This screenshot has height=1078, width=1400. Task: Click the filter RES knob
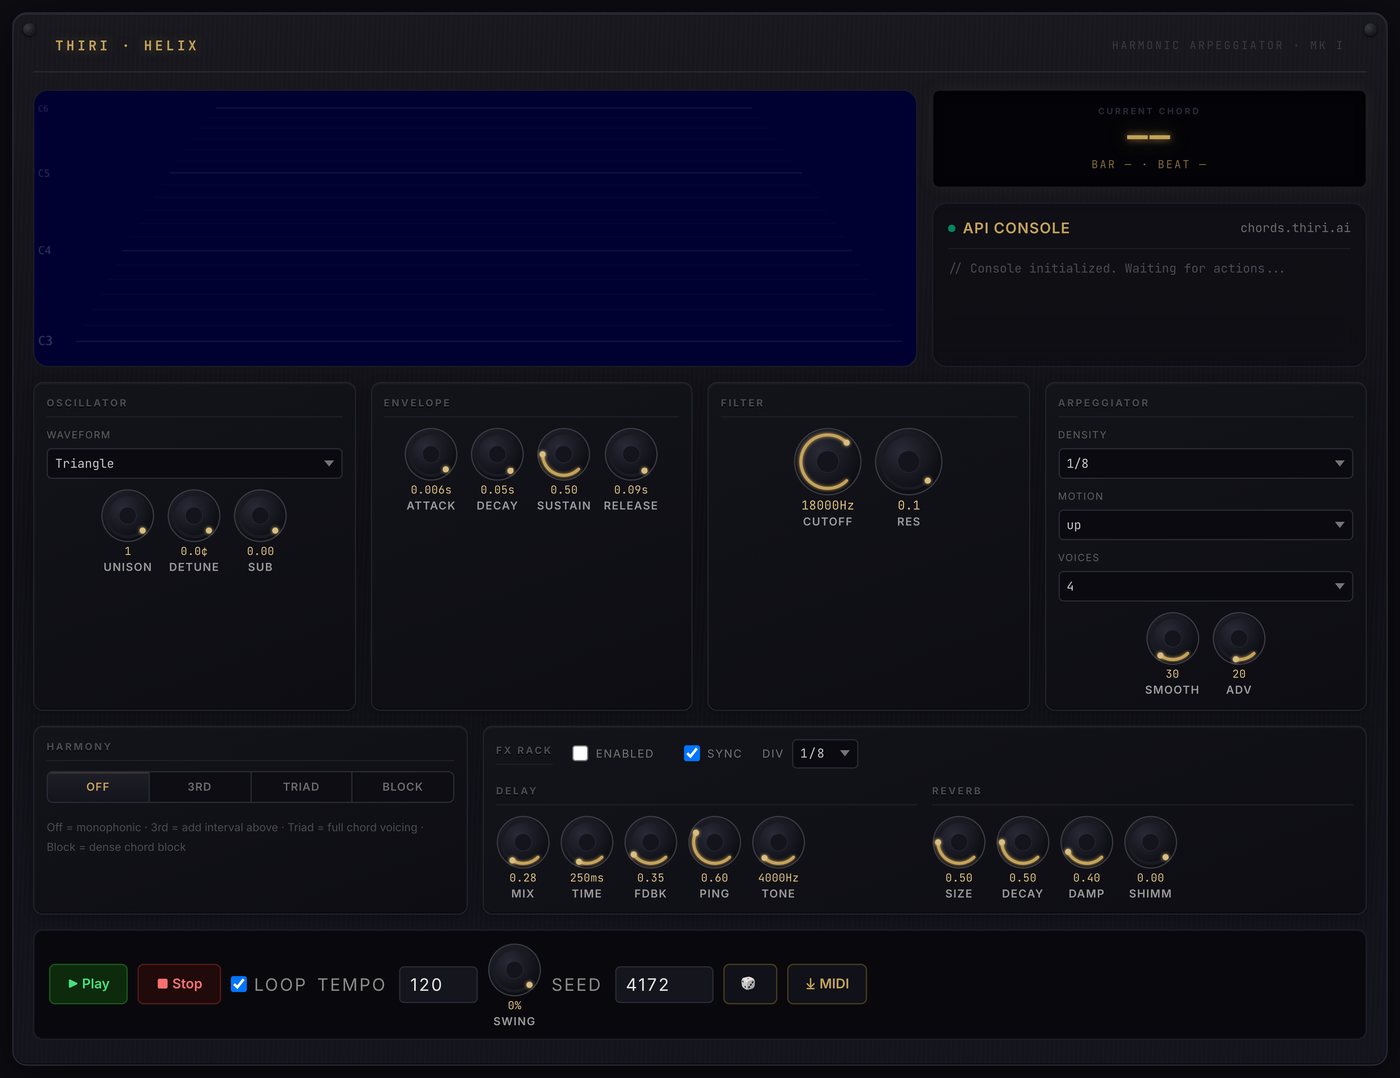click(x=908, y=462)
